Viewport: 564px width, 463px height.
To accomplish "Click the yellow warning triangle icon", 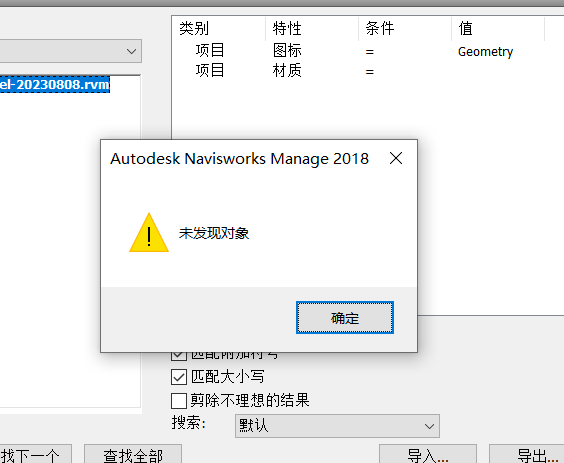I will pos(149,233).
